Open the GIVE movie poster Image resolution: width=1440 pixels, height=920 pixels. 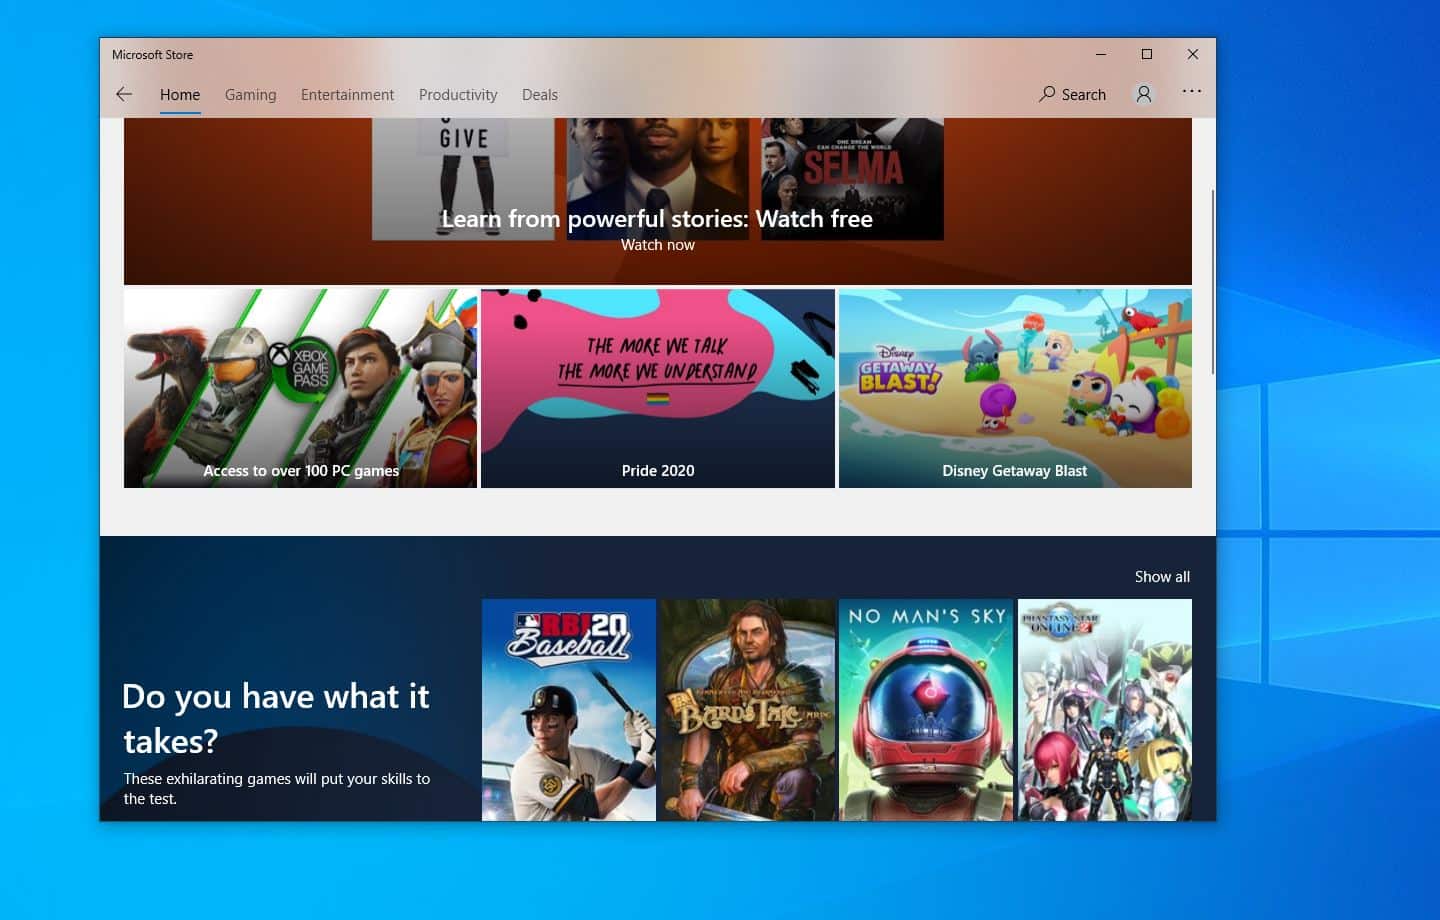pos(463,179)
